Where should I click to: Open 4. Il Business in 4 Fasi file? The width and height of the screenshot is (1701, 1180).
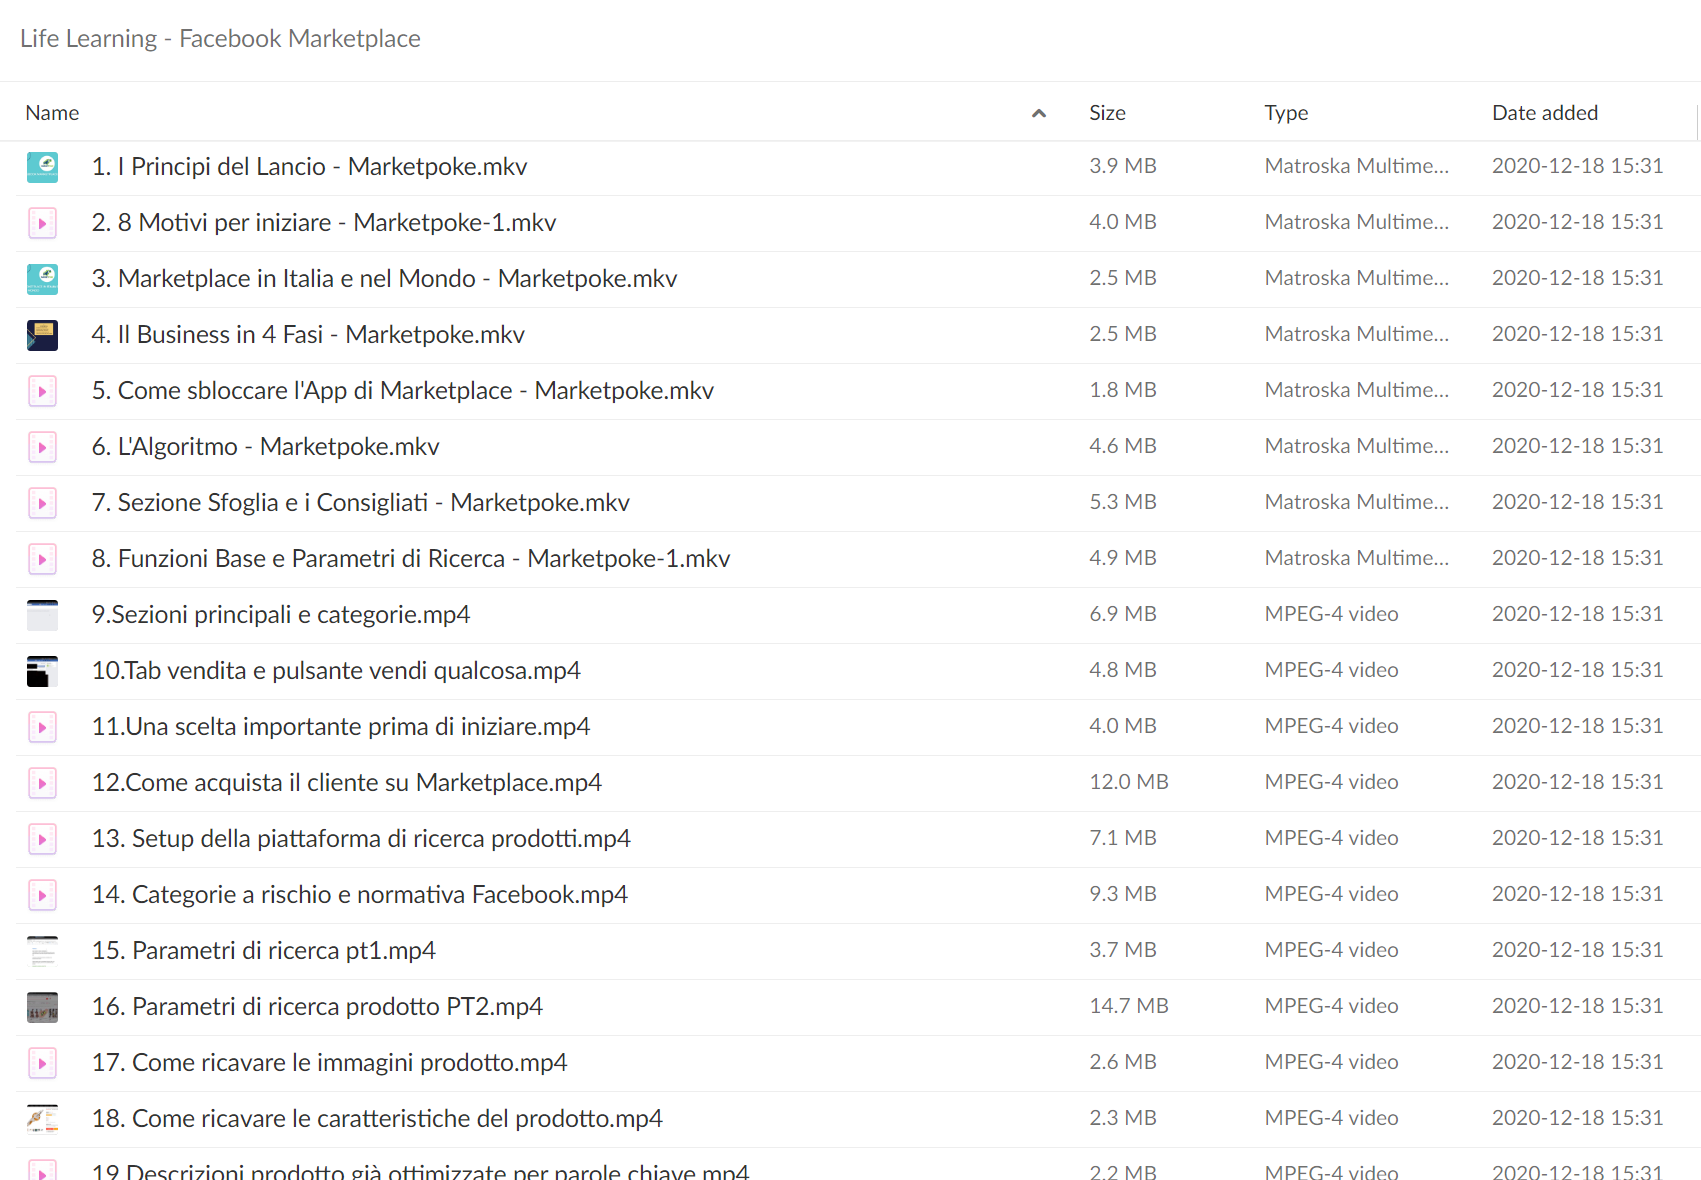click(x=308, y=335)
